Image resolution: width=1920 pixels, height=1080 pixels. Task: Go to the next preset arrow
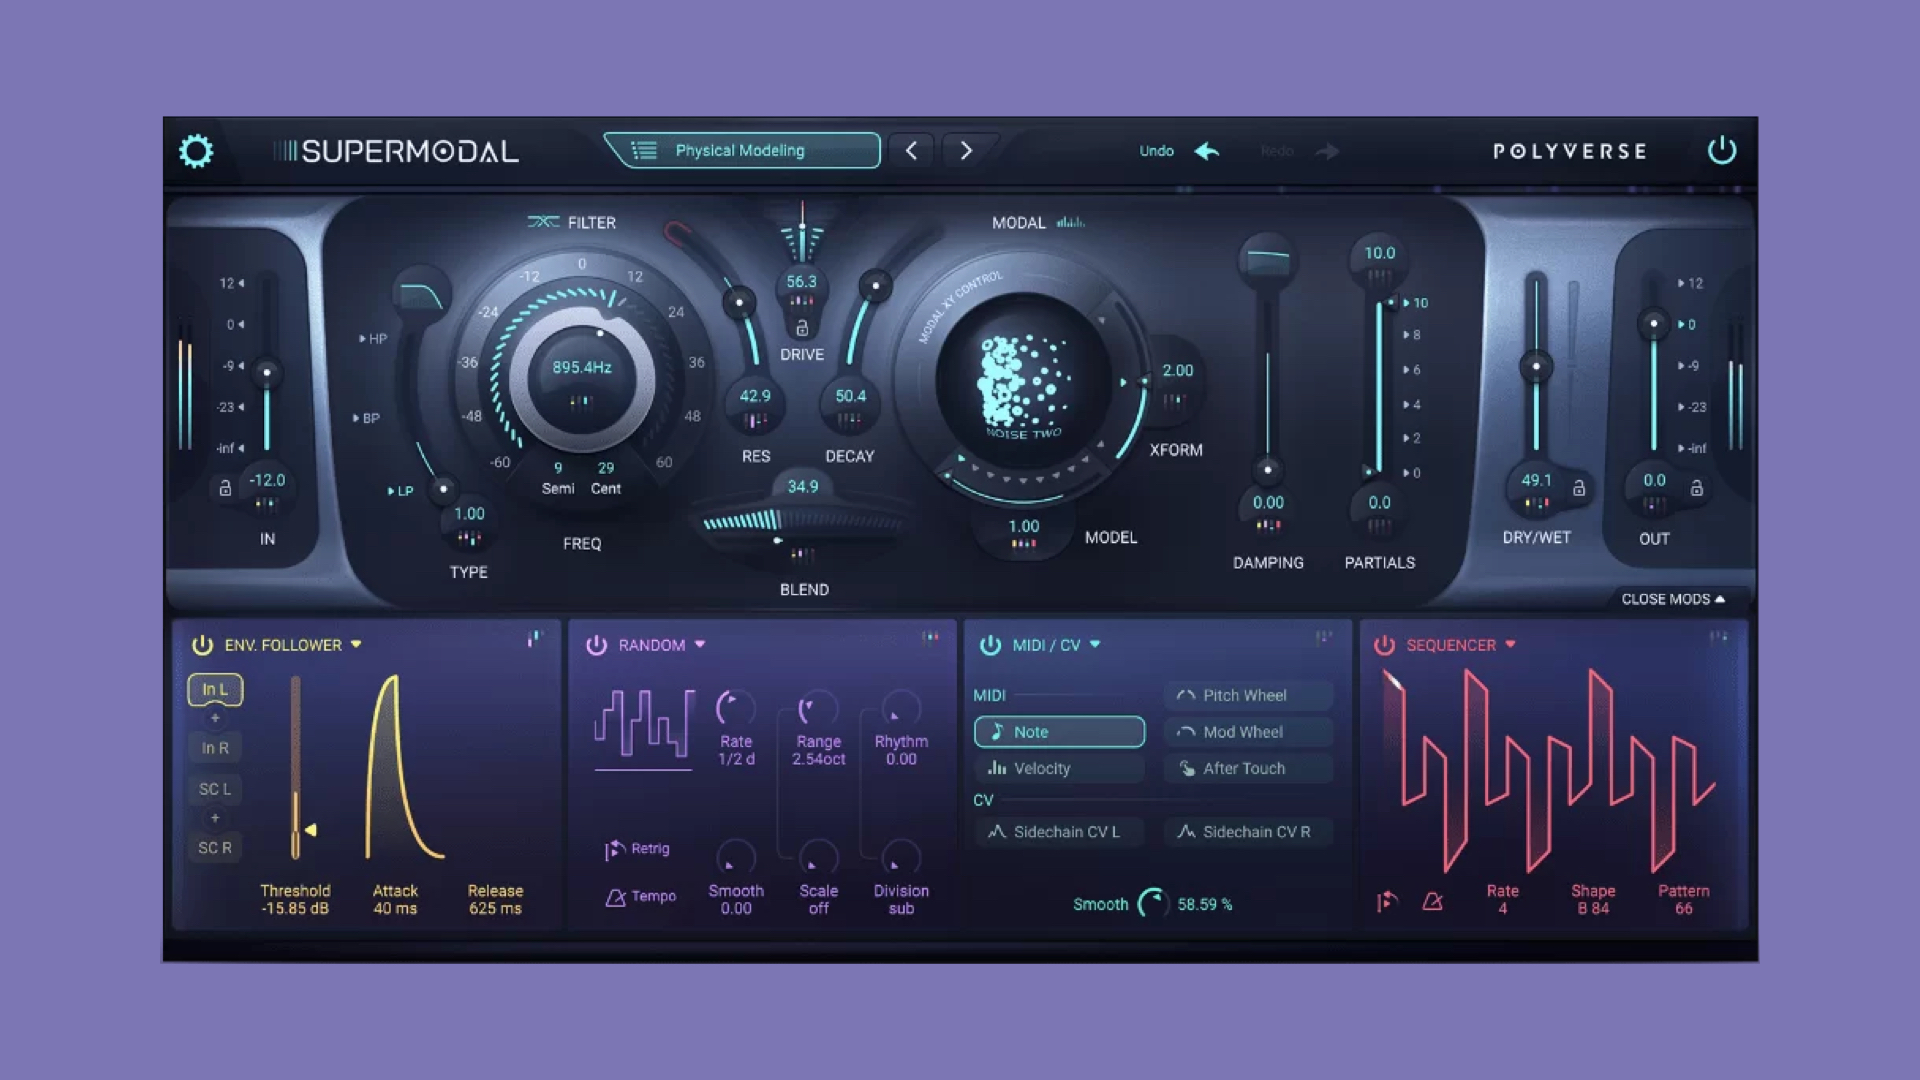[x=966, y=150]
